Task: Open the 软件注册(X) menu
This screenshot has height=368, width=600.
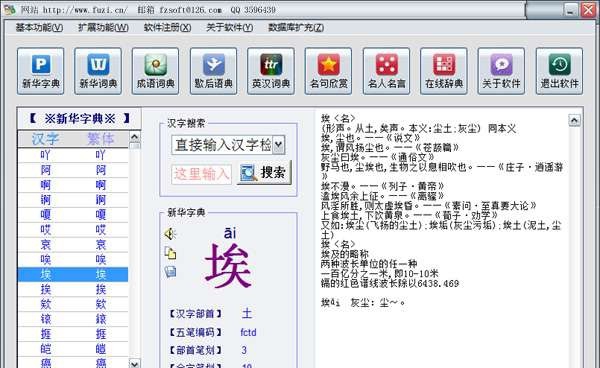Action: click(x=167, y=28)
